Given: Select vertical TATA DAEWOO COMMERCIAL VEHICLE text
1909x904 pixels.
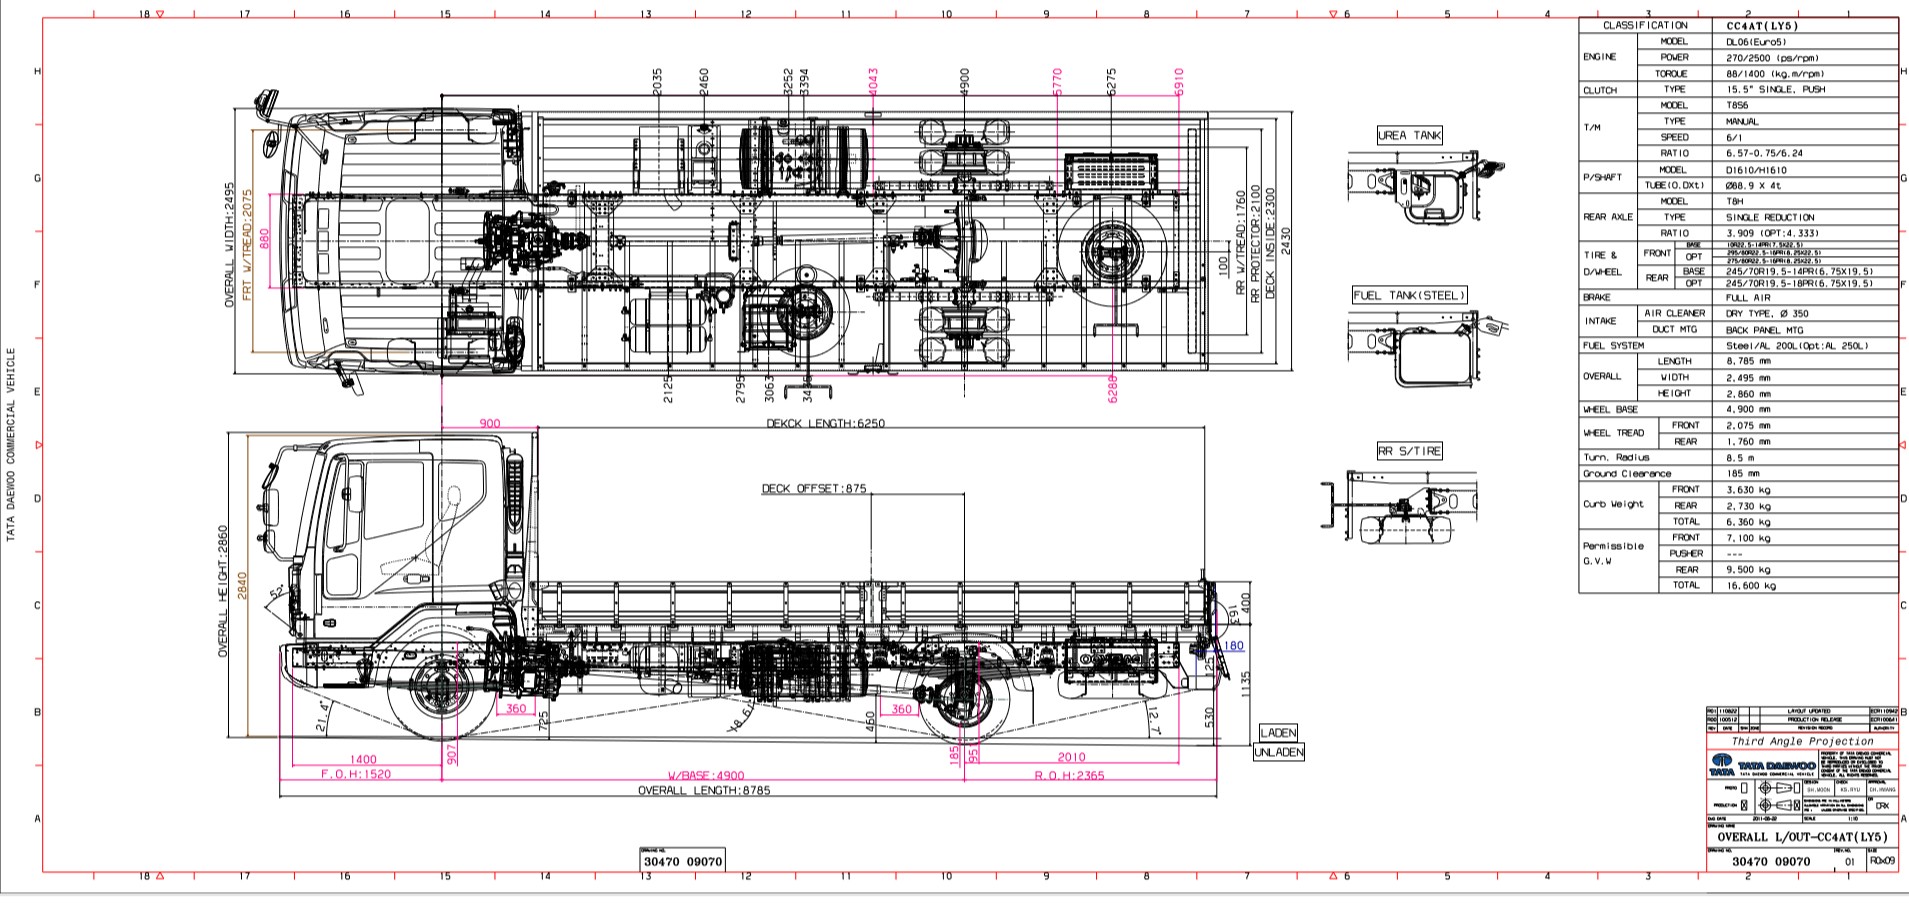Looking at the screenshot, I should [11, 445].
